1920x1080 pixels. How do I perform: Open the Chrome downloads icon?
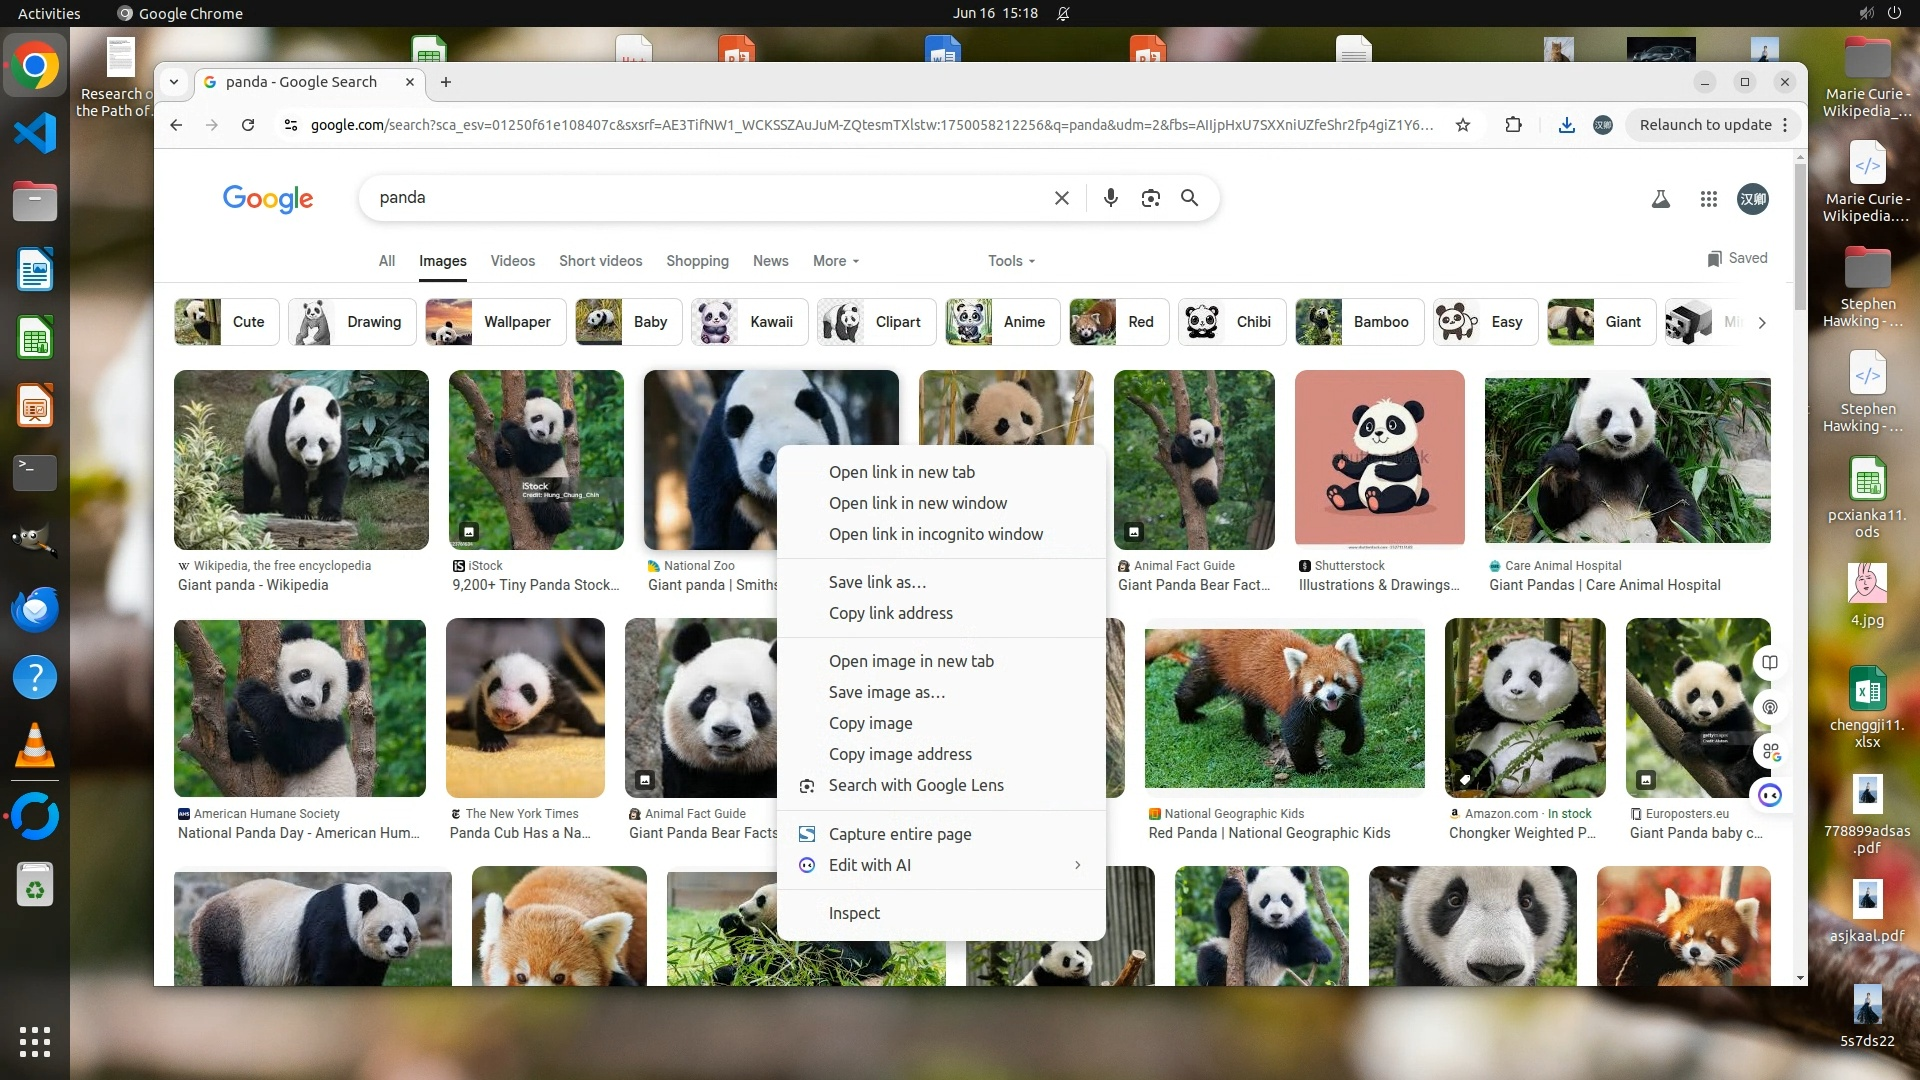click(x=1566, y=125)
